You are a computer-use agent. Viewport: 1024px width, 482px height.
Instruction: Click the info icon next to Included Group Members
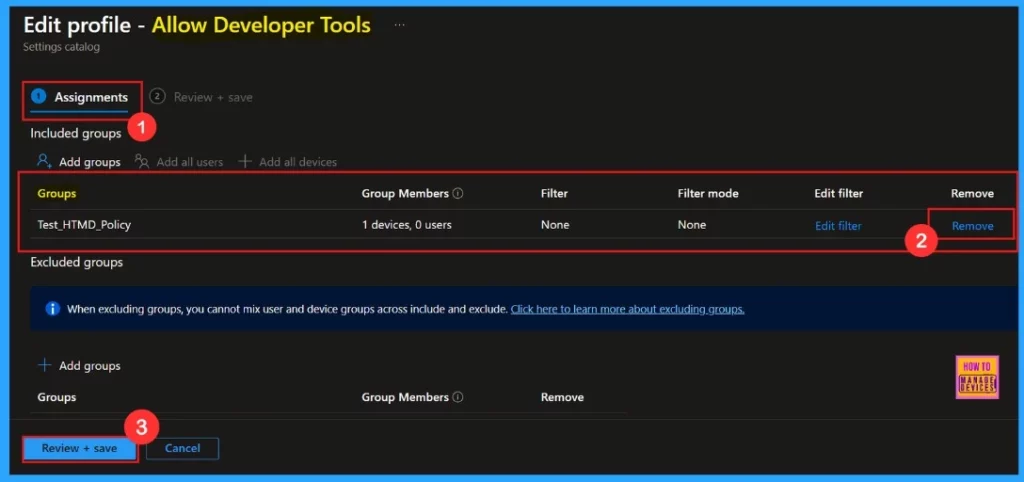pos(458,193)
